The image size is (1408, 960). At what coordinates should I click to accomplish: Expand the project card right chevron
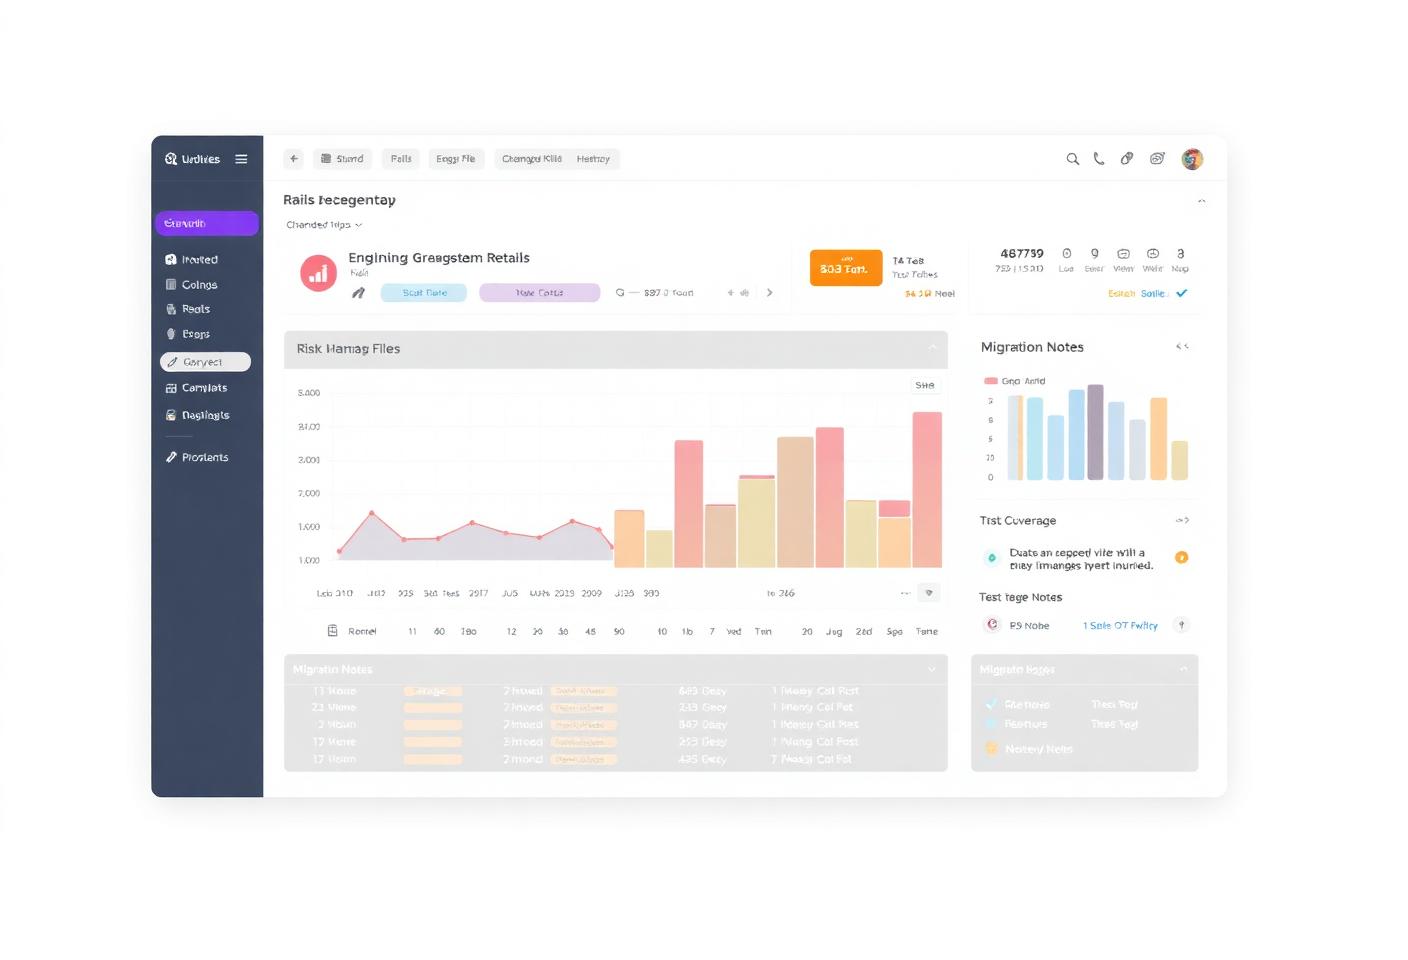coord(769,293)
